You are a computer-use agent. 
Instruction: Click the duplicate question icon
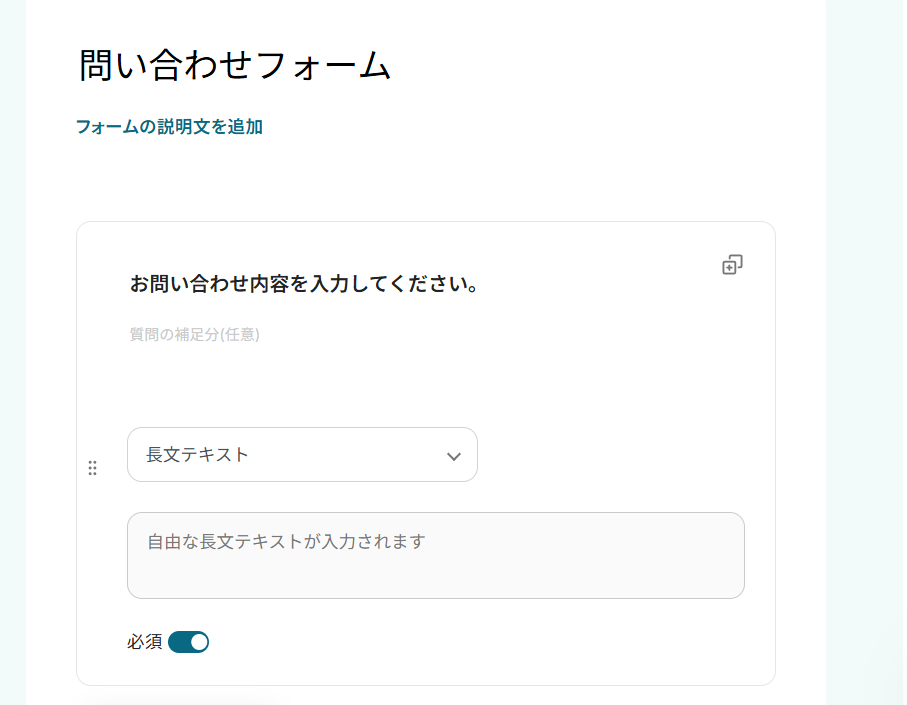click(732, 265)
